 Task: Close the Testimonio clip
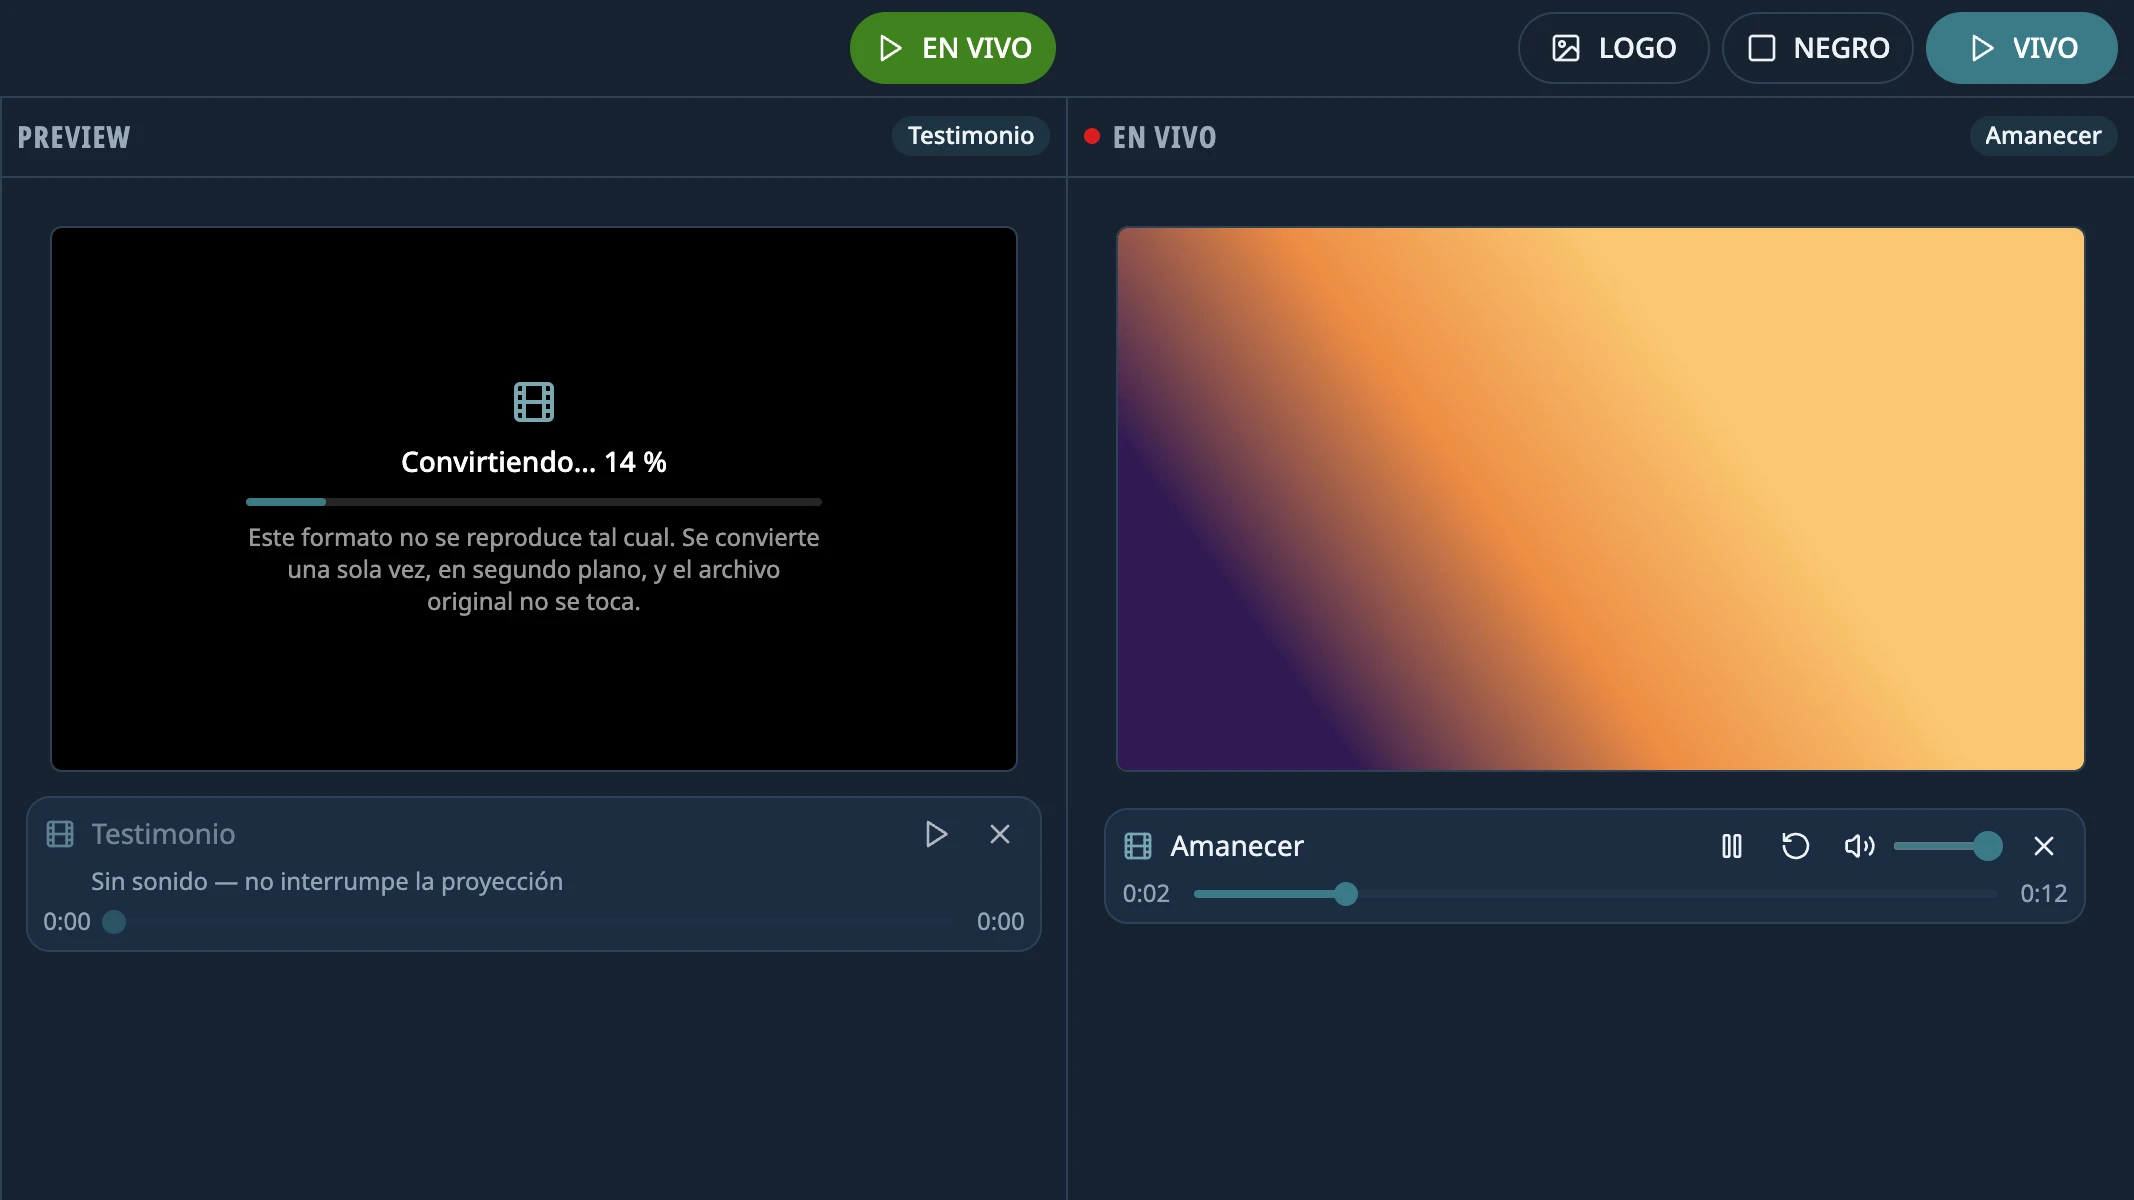(1000, 834)
